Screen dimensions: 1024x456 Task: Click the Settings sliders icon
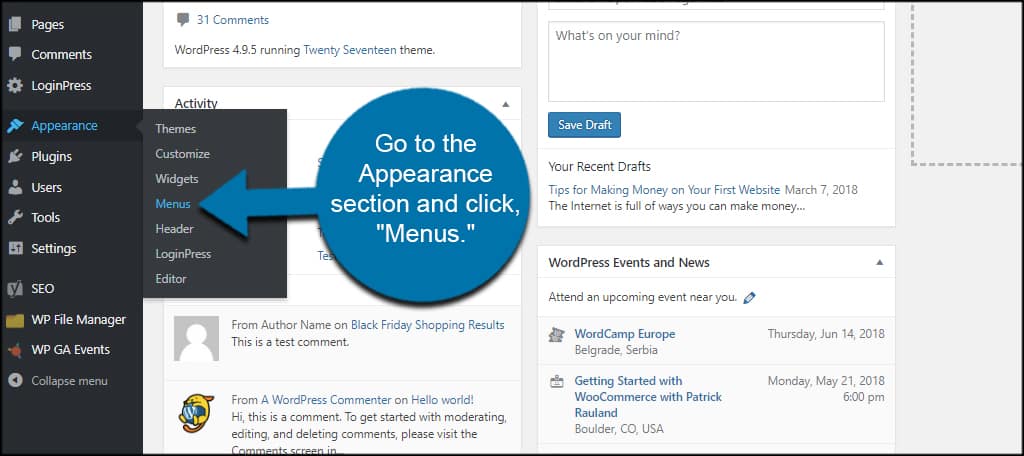coord(15,248)
